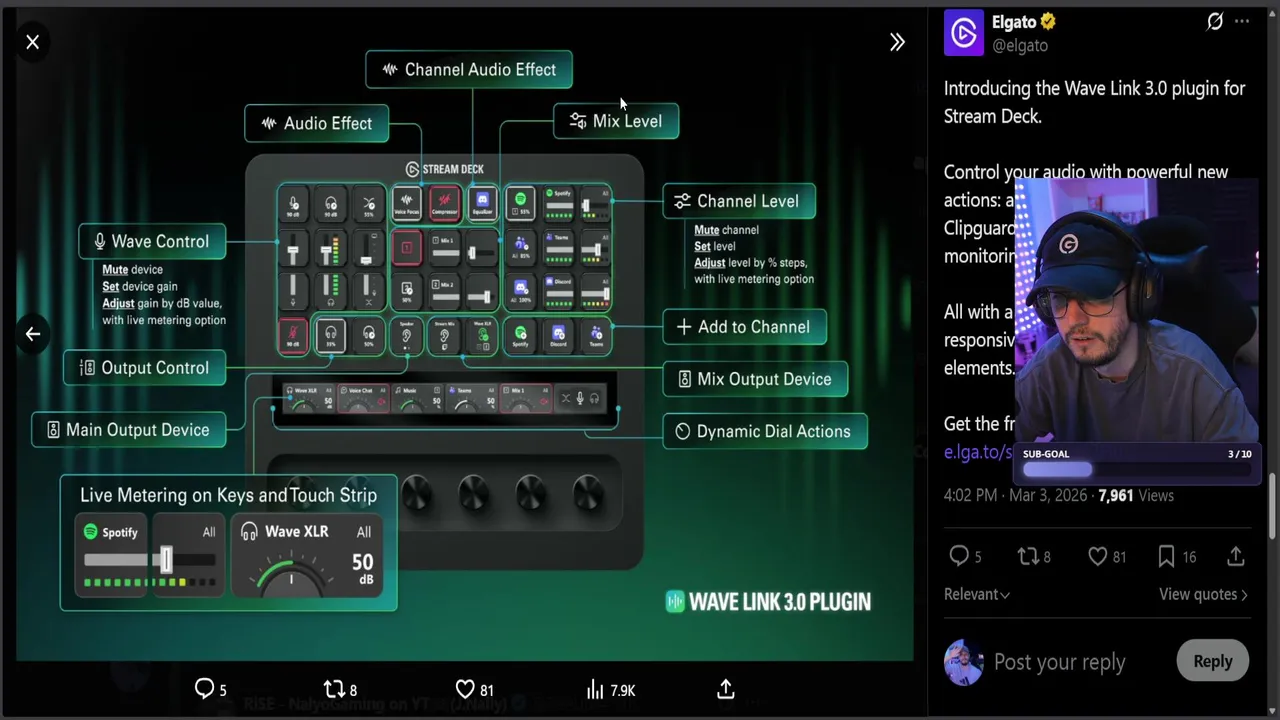The height and width of the screenshot is (720, 1280).
Task: Open the Elgato profile avatar
Action: [x=964, y=32]
